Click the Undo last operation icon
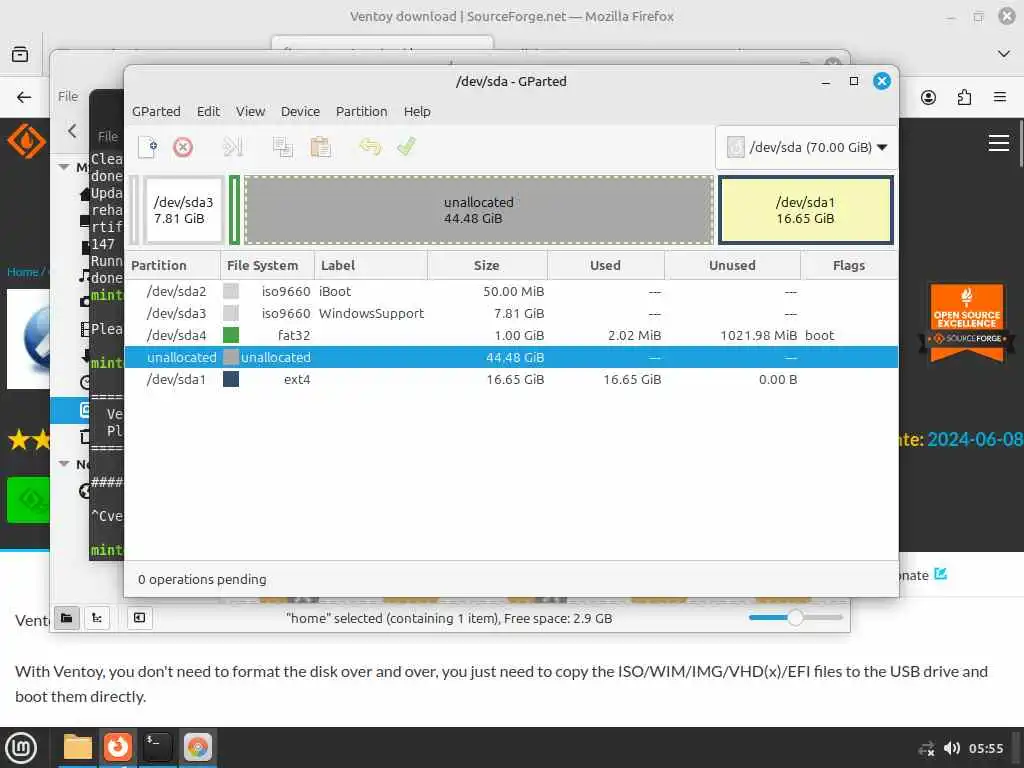Screen dimensions: 1024x768 370,146
